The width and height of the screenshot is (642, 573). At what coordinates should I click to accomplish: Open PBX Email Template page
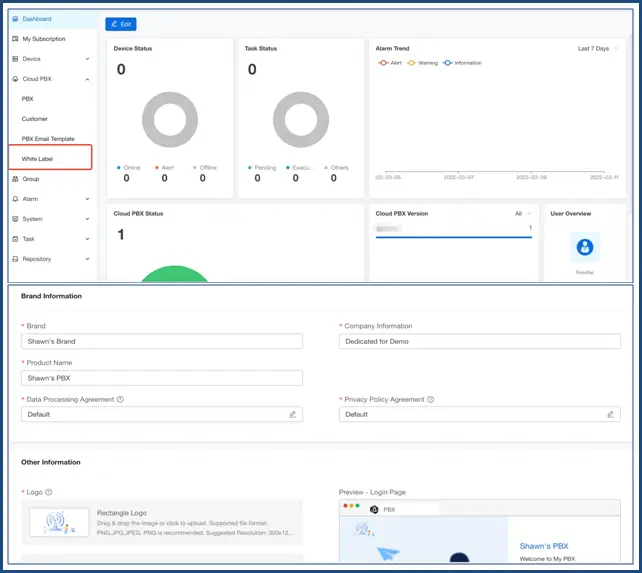(x=48, y=139)
